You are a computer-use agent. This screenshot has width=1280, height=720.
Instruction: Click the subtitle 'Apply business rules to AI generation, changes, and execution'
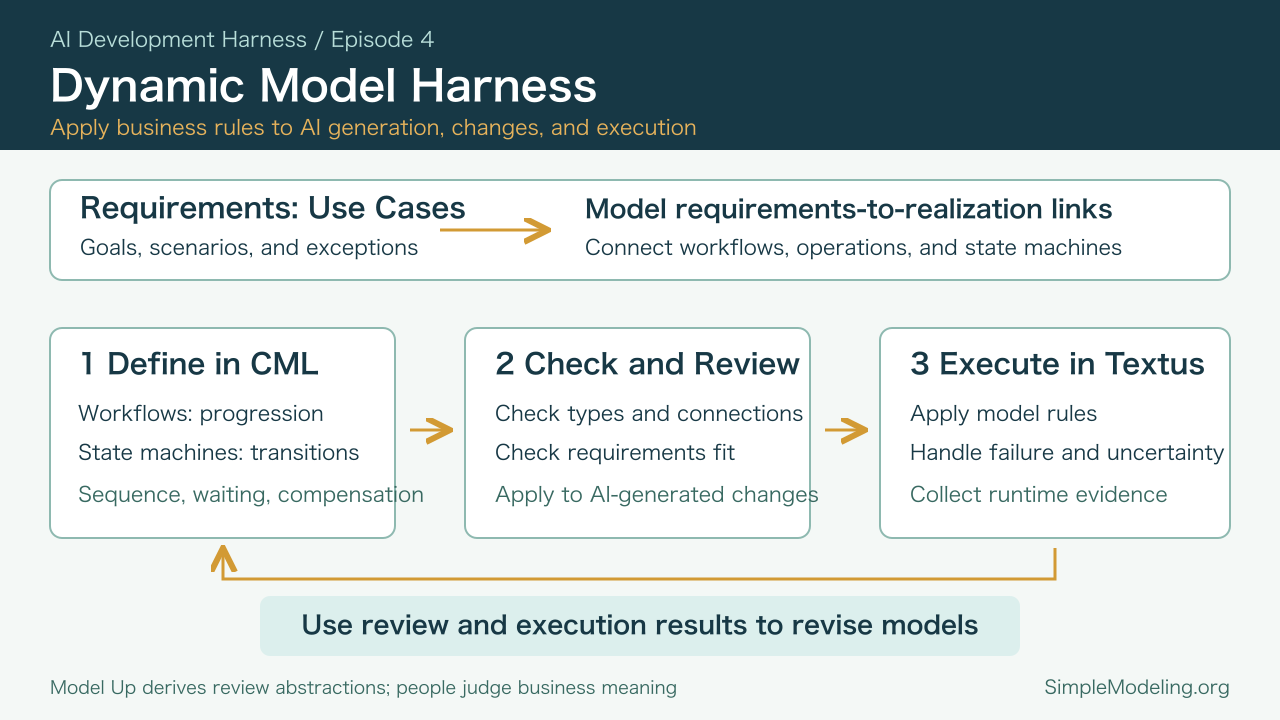[x=373, y=128]
